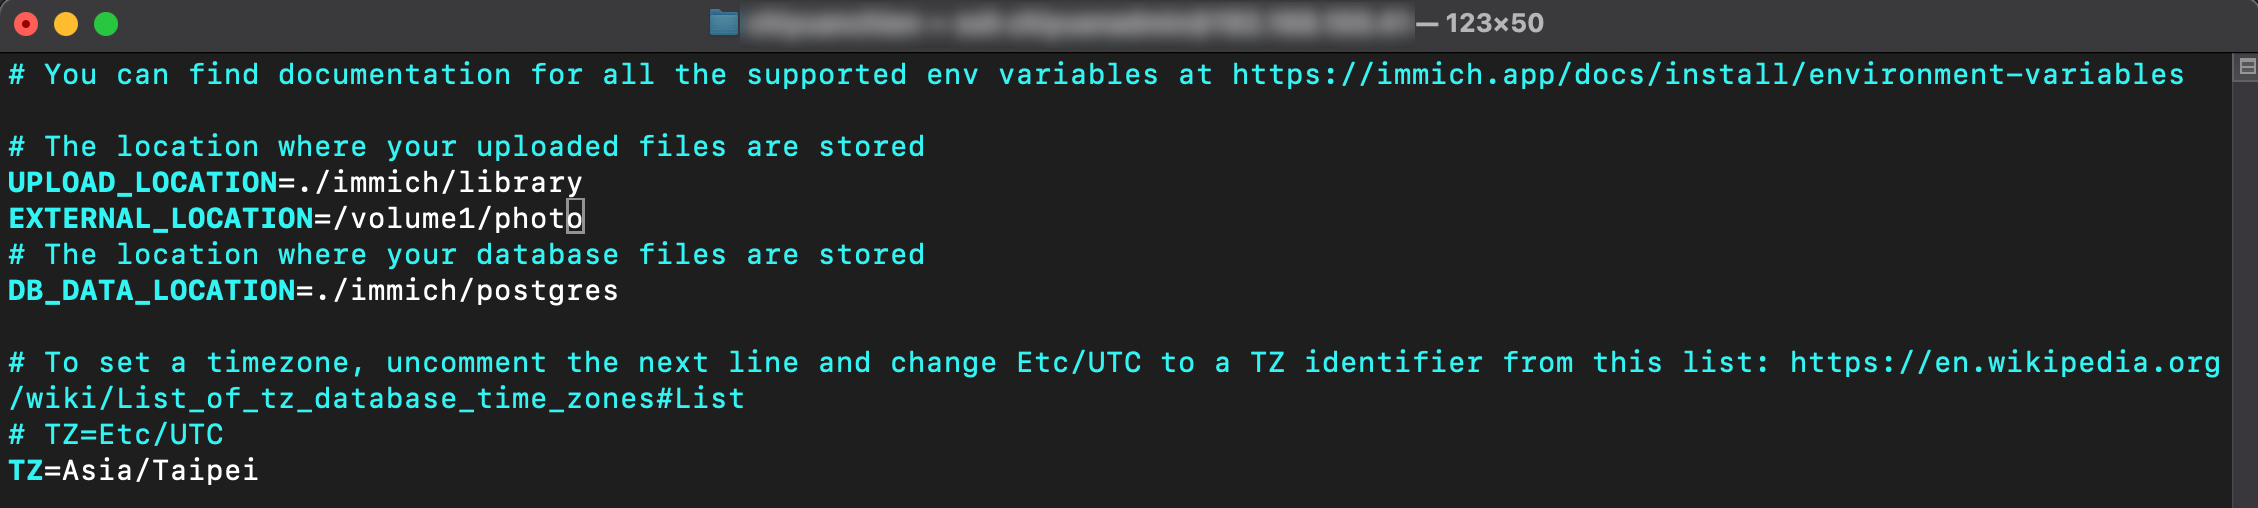The width and height of the screenshot is (2258, 508).
Task: Click the EXTERNAL_LOCATION variable name
Action: (161, 219)
